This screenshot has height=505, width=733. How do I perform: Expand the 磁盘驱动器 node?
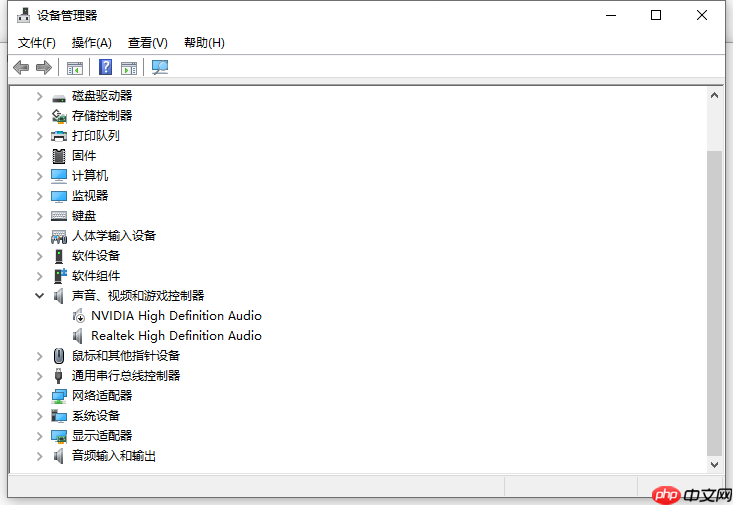[x=40, y=96]
